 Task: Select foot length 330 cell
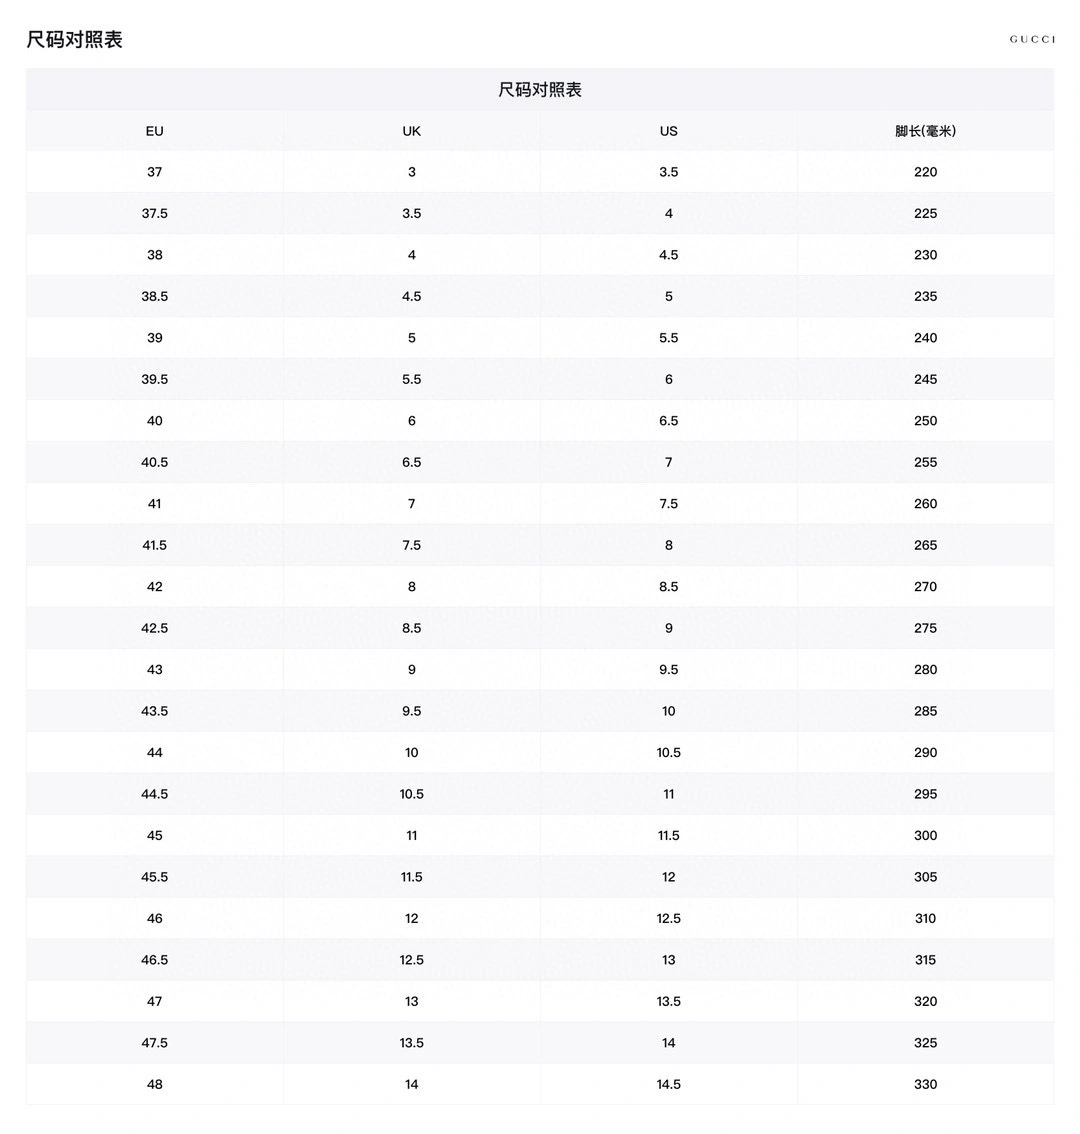tap(925, 1084)
